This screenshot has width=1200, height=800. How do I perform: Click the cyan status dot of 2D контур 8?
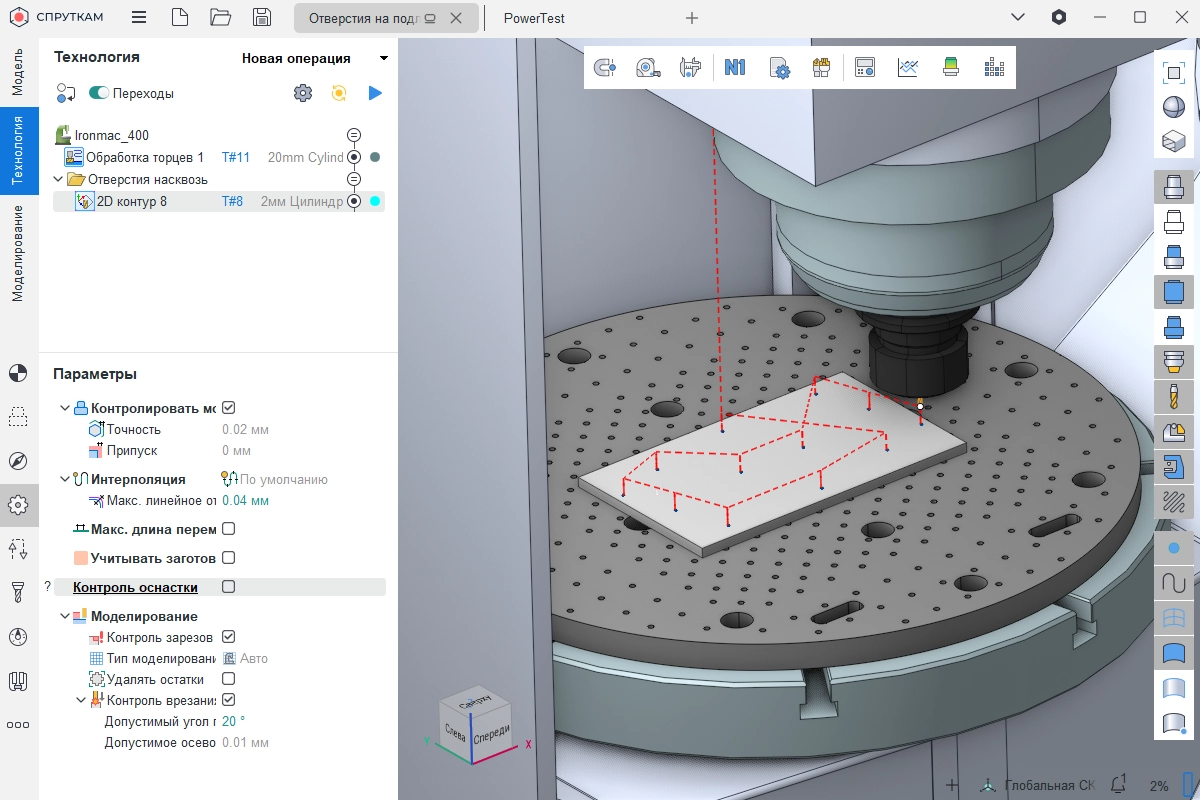coord(375,201)
